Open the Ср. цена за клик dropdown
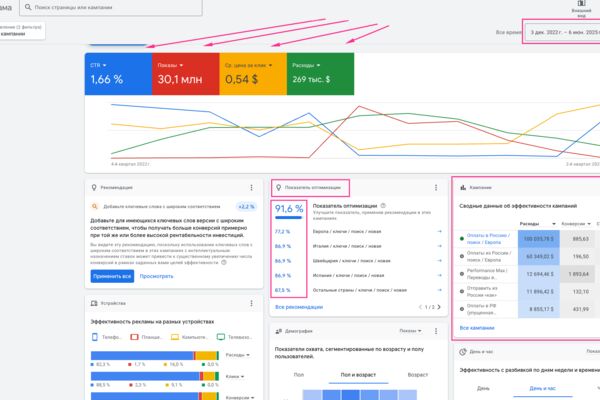 click(x=248, y=65)
